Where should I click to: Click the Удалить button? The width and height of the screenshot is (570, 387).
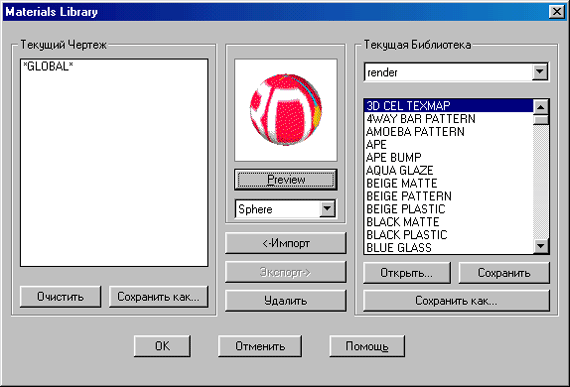286,301
